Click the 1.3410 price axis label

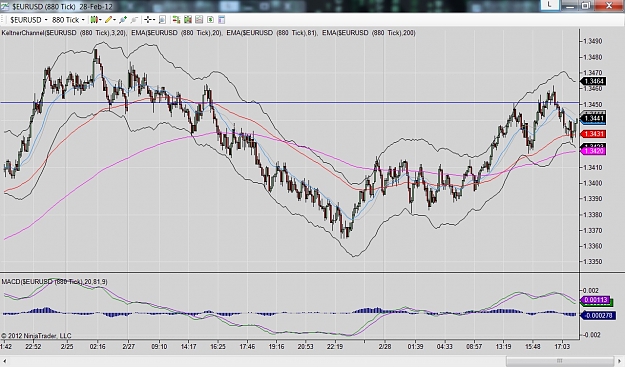(x=593, y=167)
